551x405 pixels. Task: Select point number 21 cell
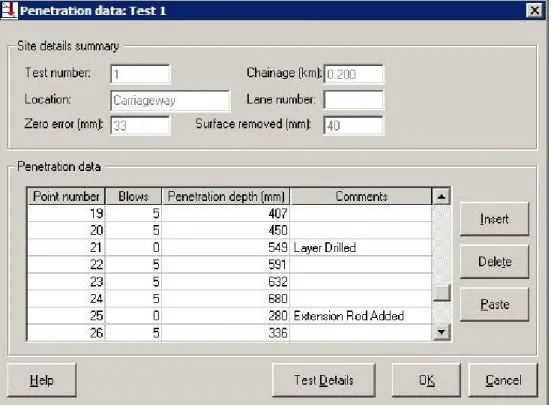66,247
